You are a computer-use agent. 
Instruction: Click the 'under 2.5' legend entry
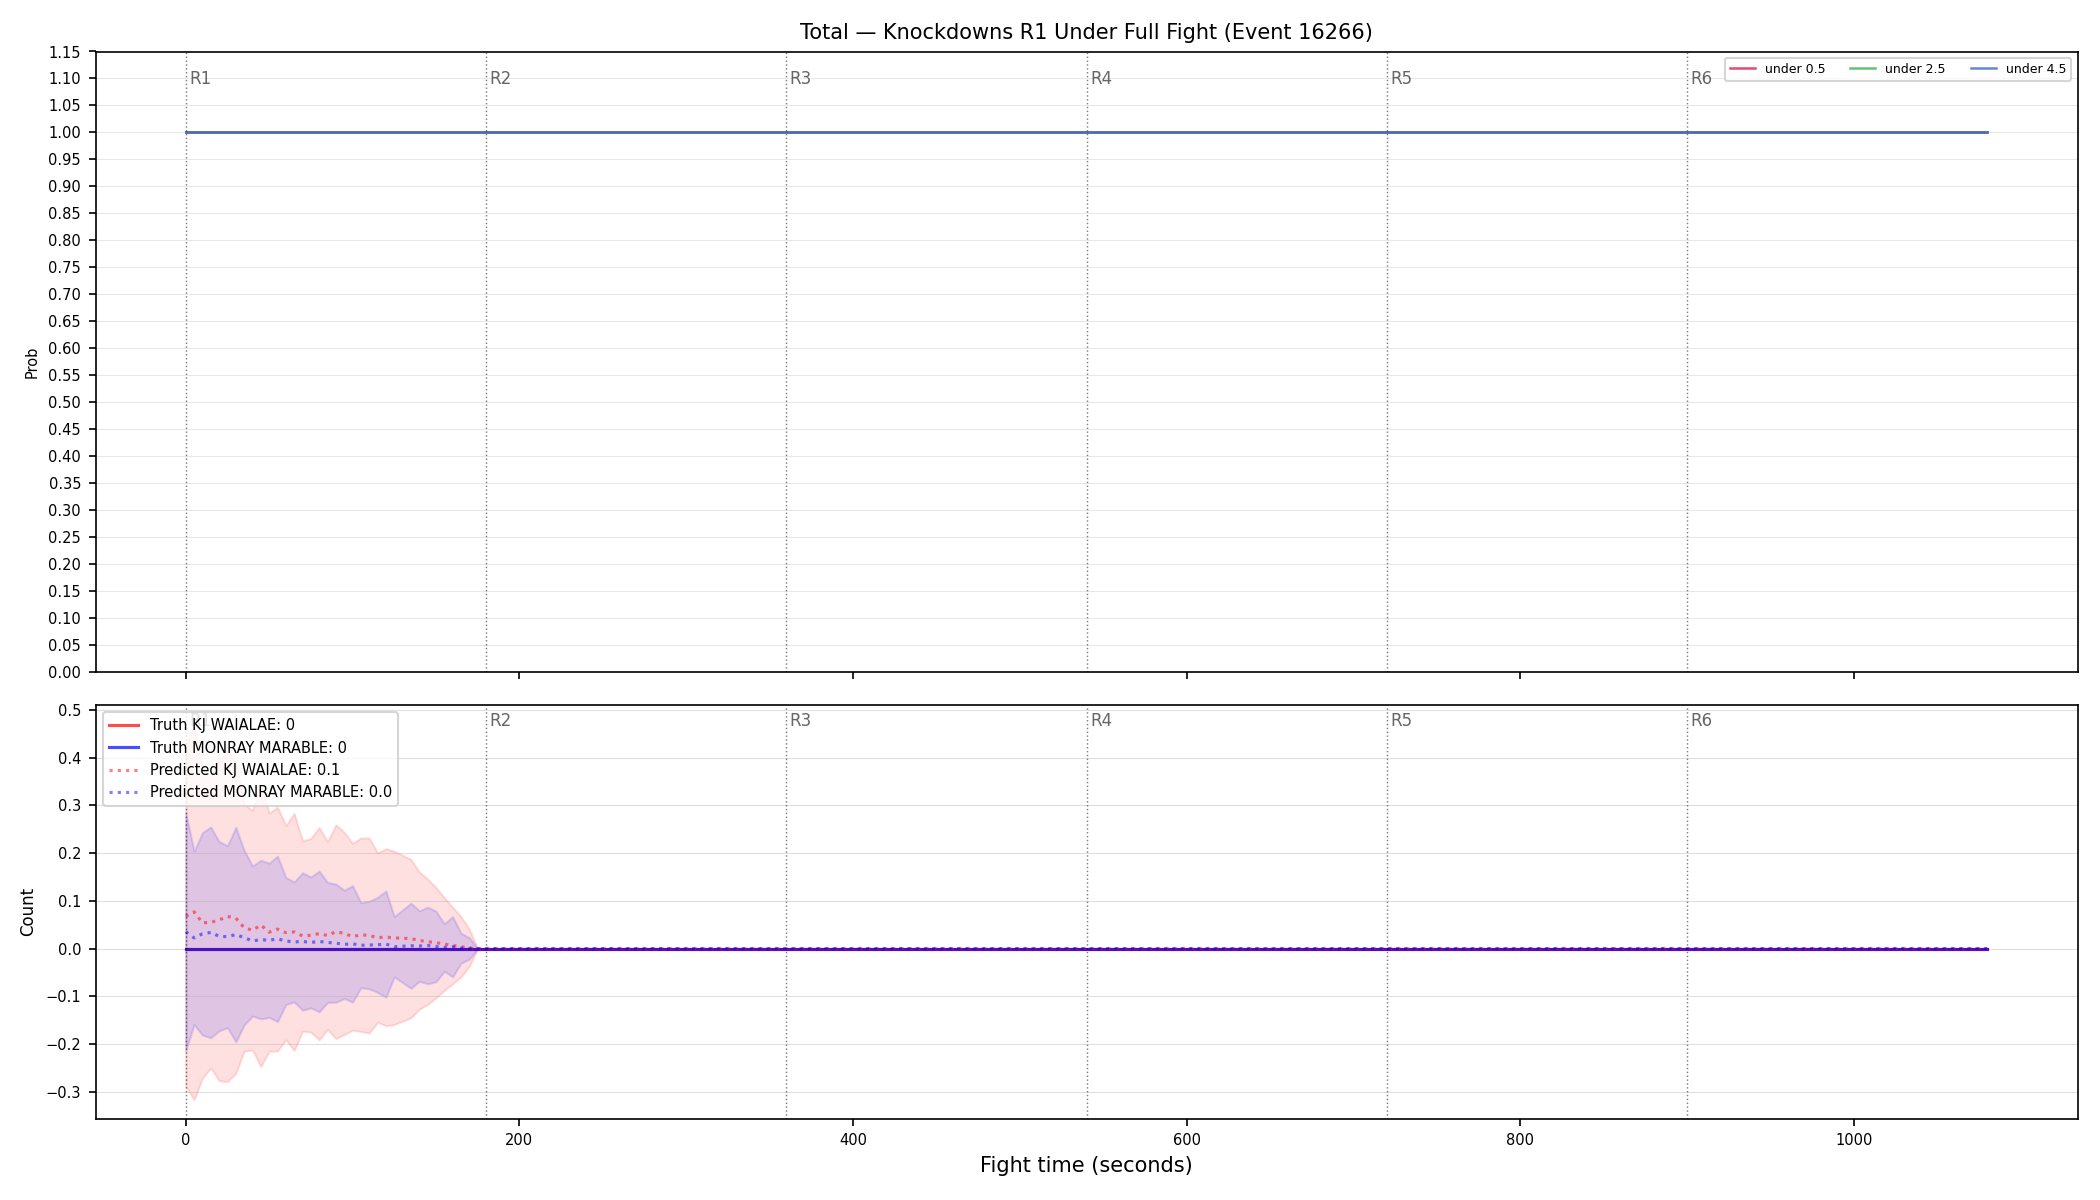tap(1898, 69)
